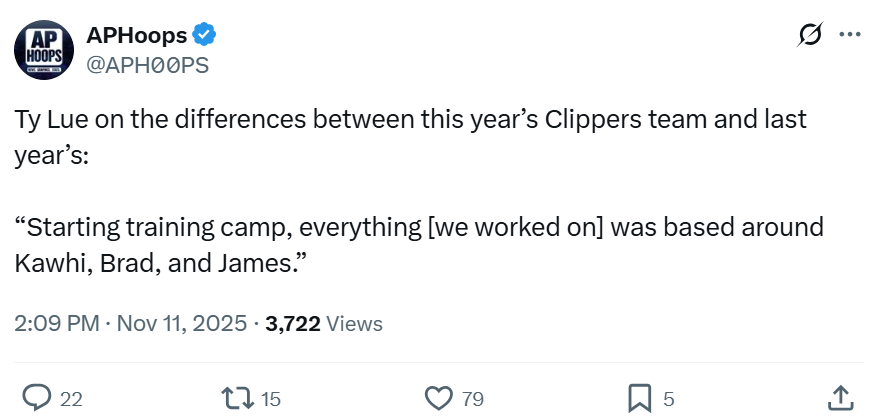Open the share icon menu
The image size is (871, 420).
click(840, 398)
